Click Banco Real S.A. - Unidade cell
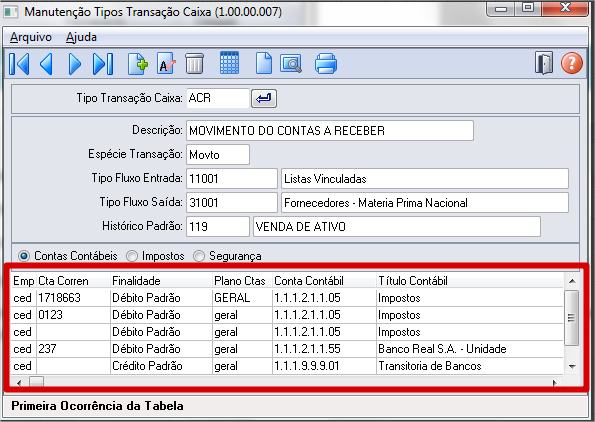The image size is (595, 422). point(470,349)
